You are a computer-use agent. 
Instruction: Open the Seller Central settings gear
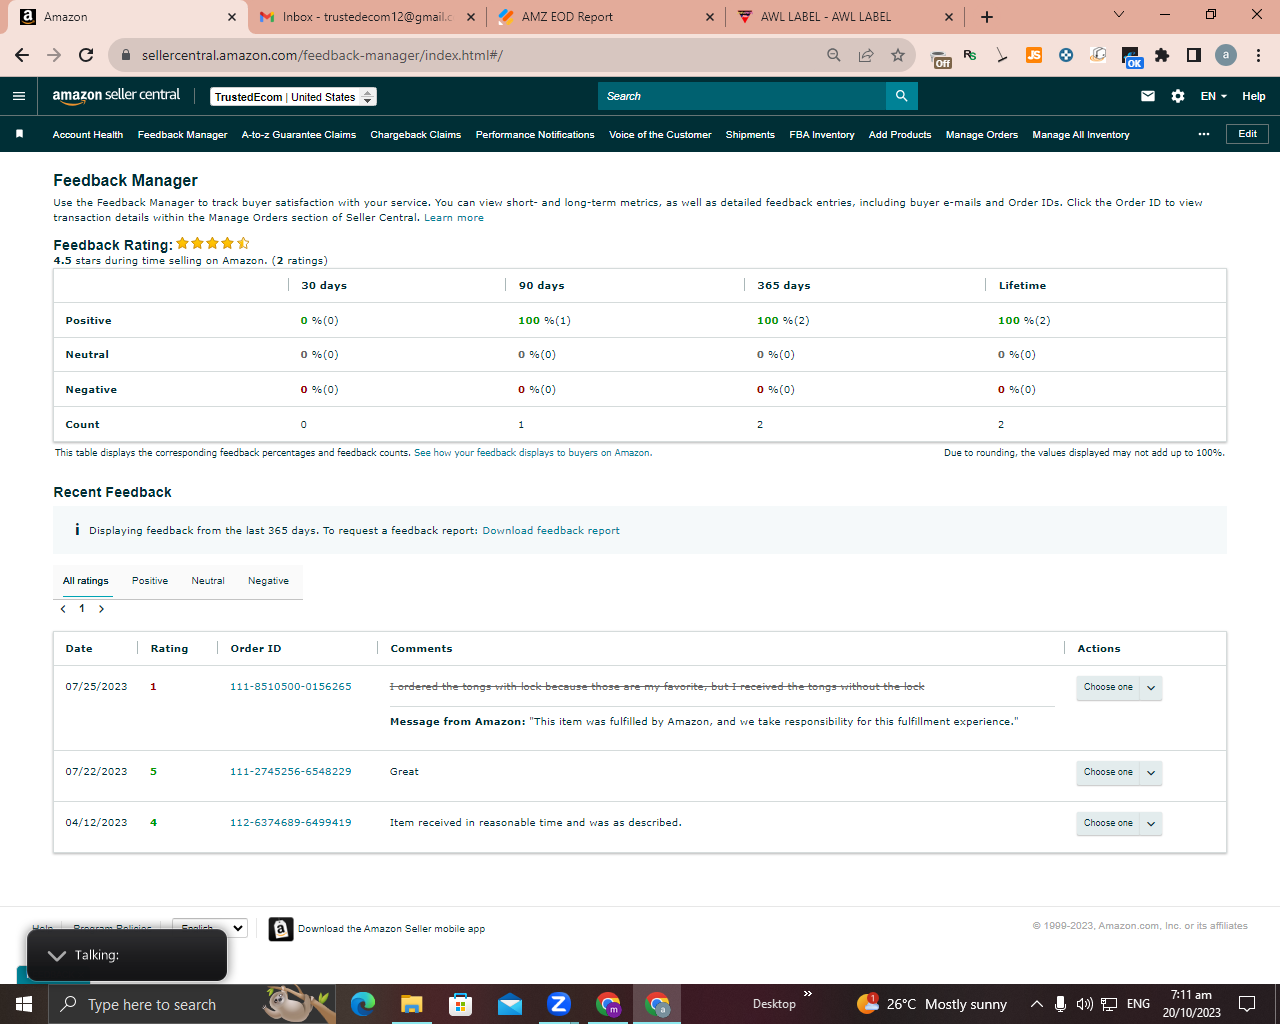pos(1178,96)
